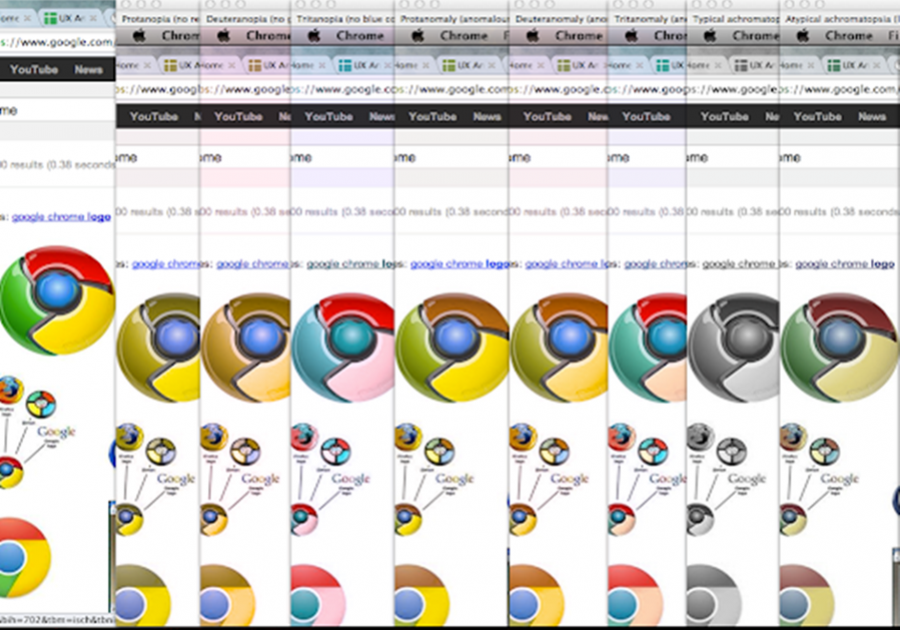Follow the 'google chrome logo' link in the Protanomaly window
Image resolution: width=900 pixels, height=630 pixels.
point(459,264)
